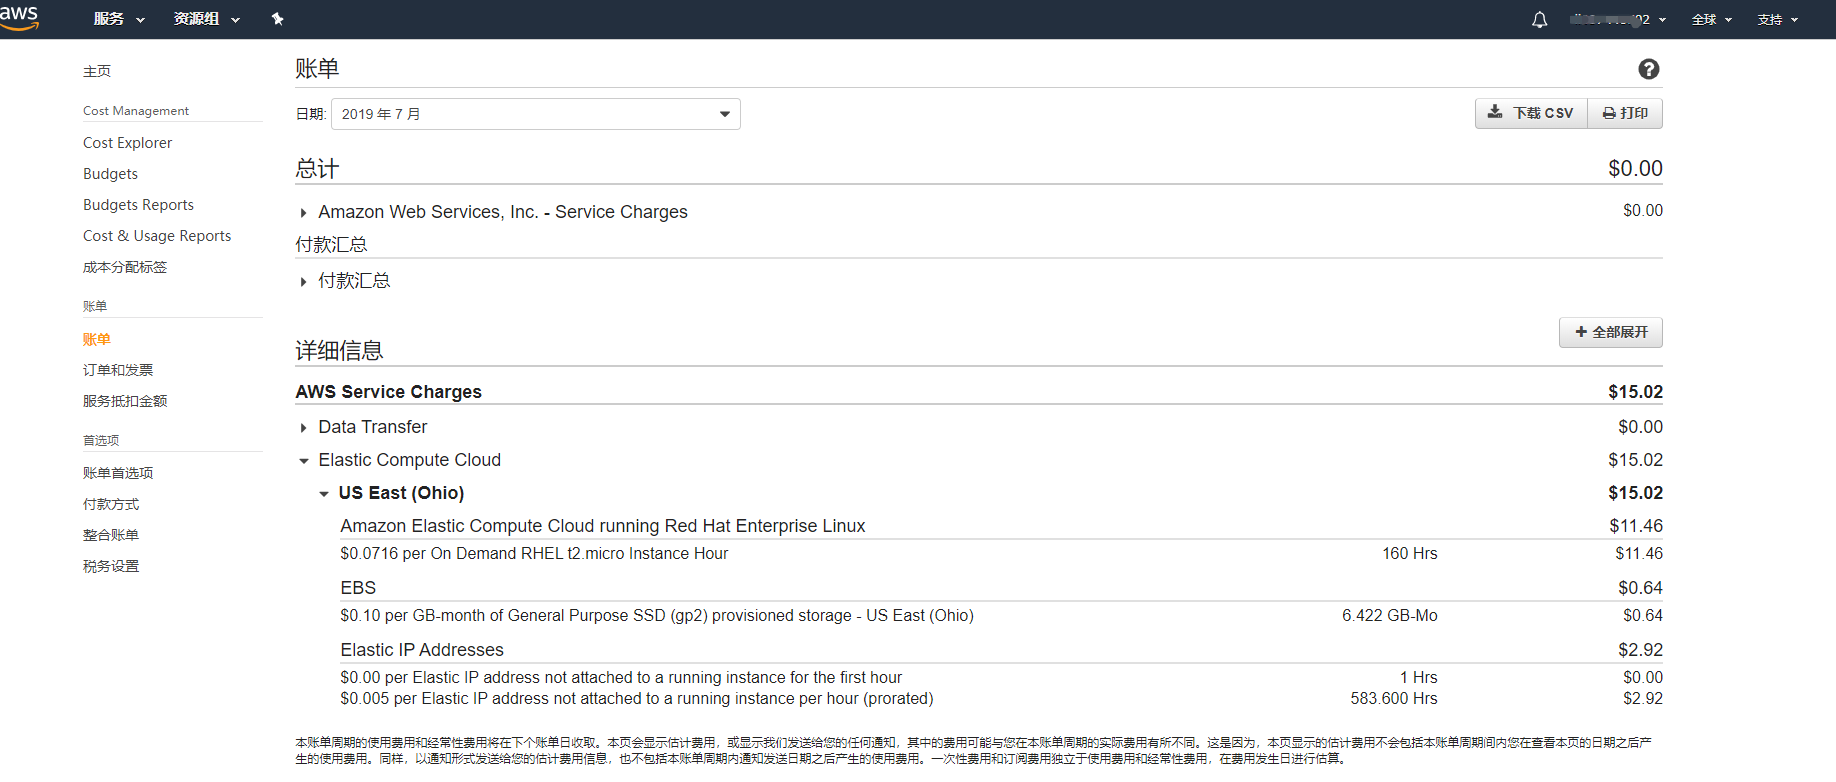Open the 支持 support menu

(1777, 19)
